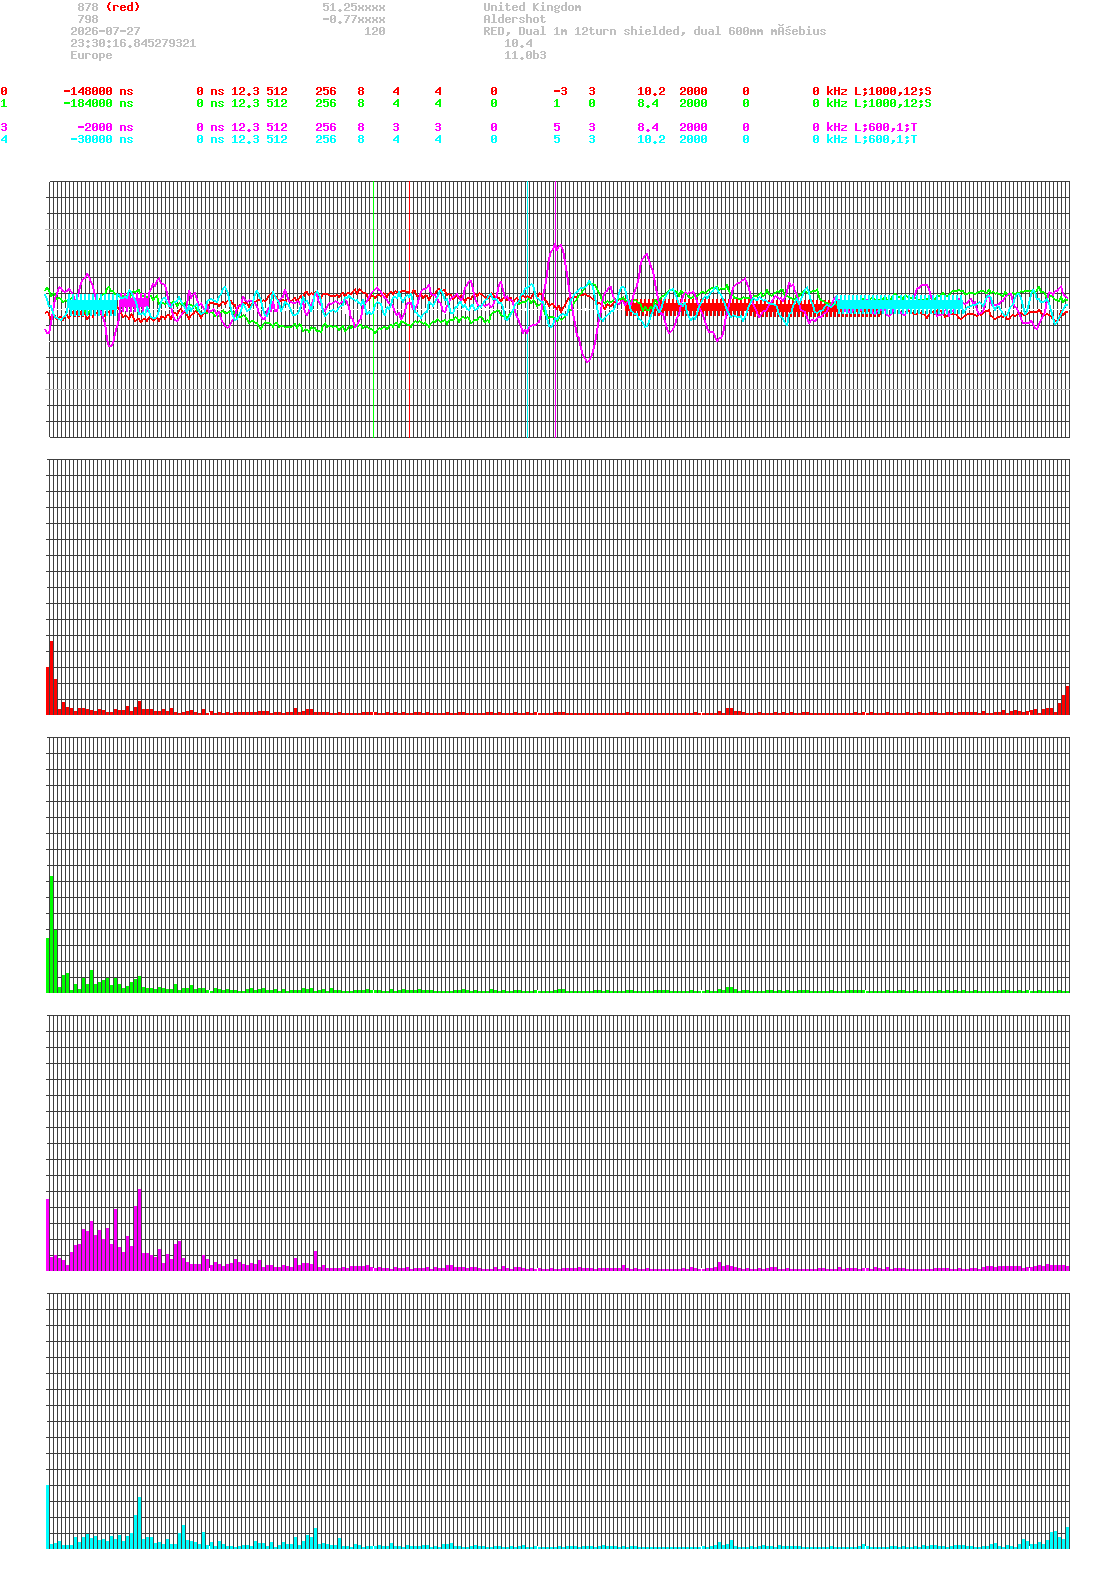Click the red channel index '0'
The height and width of the screenshot is (1571, 1095).
pyautogui.click(x=4, y=91)
